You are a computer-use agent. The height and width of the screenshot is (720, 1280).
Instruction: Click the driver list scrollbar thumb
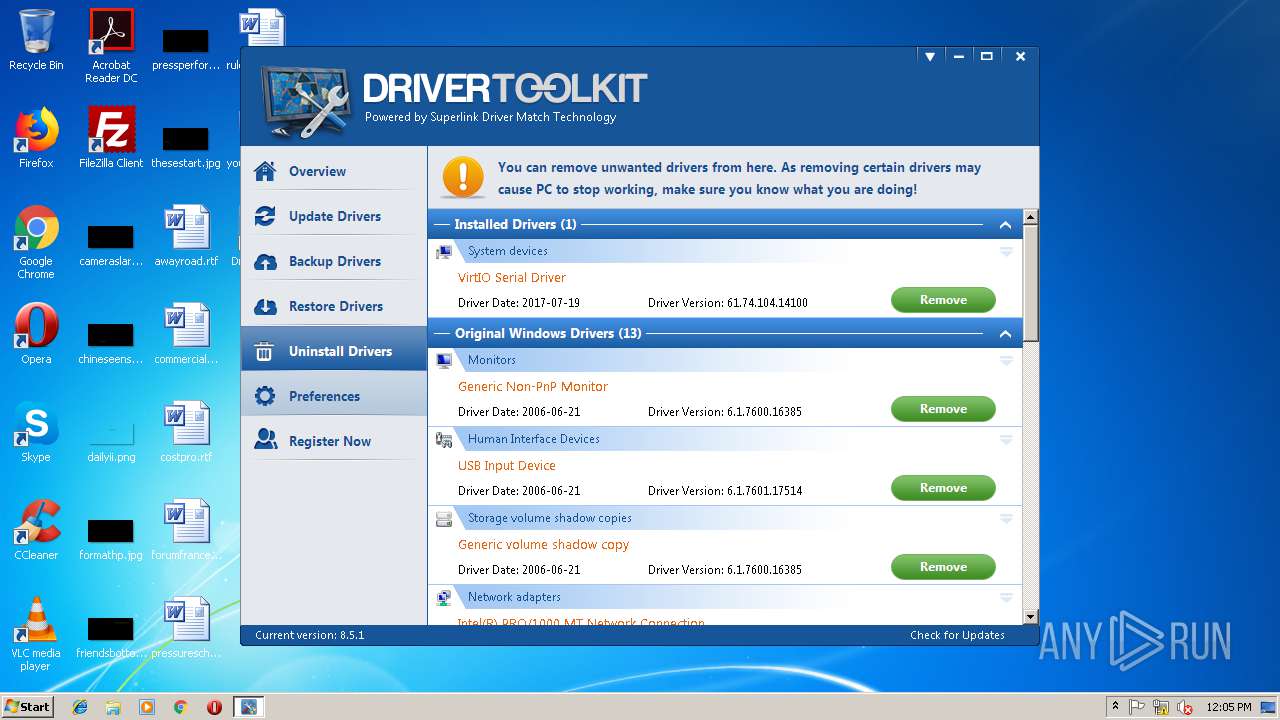[x=1031, y=283]
